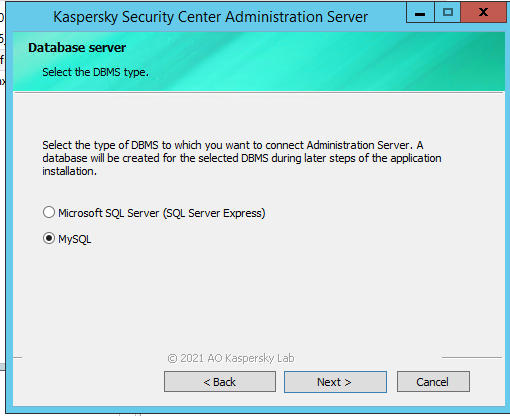Click the 'Select the type of DBMS' description paragraph
This screenshot has height=416, width=510.
click(242, 158)
